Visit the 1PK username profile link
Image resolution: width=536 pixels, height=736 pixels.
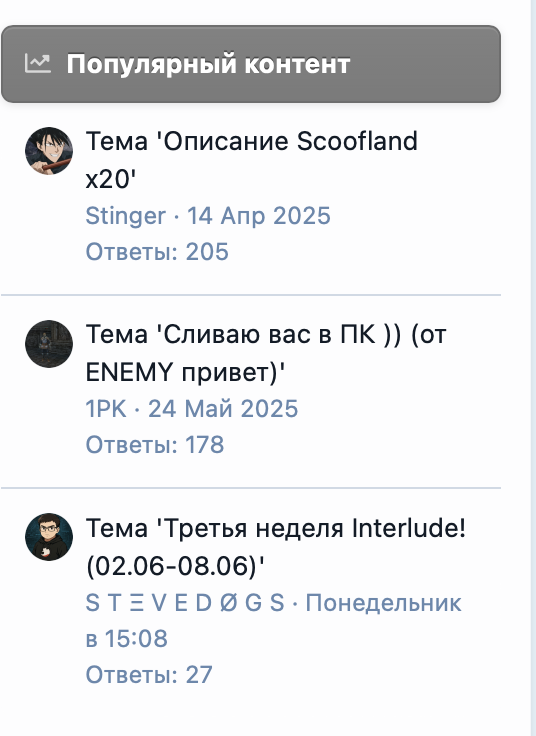[106, 409]
